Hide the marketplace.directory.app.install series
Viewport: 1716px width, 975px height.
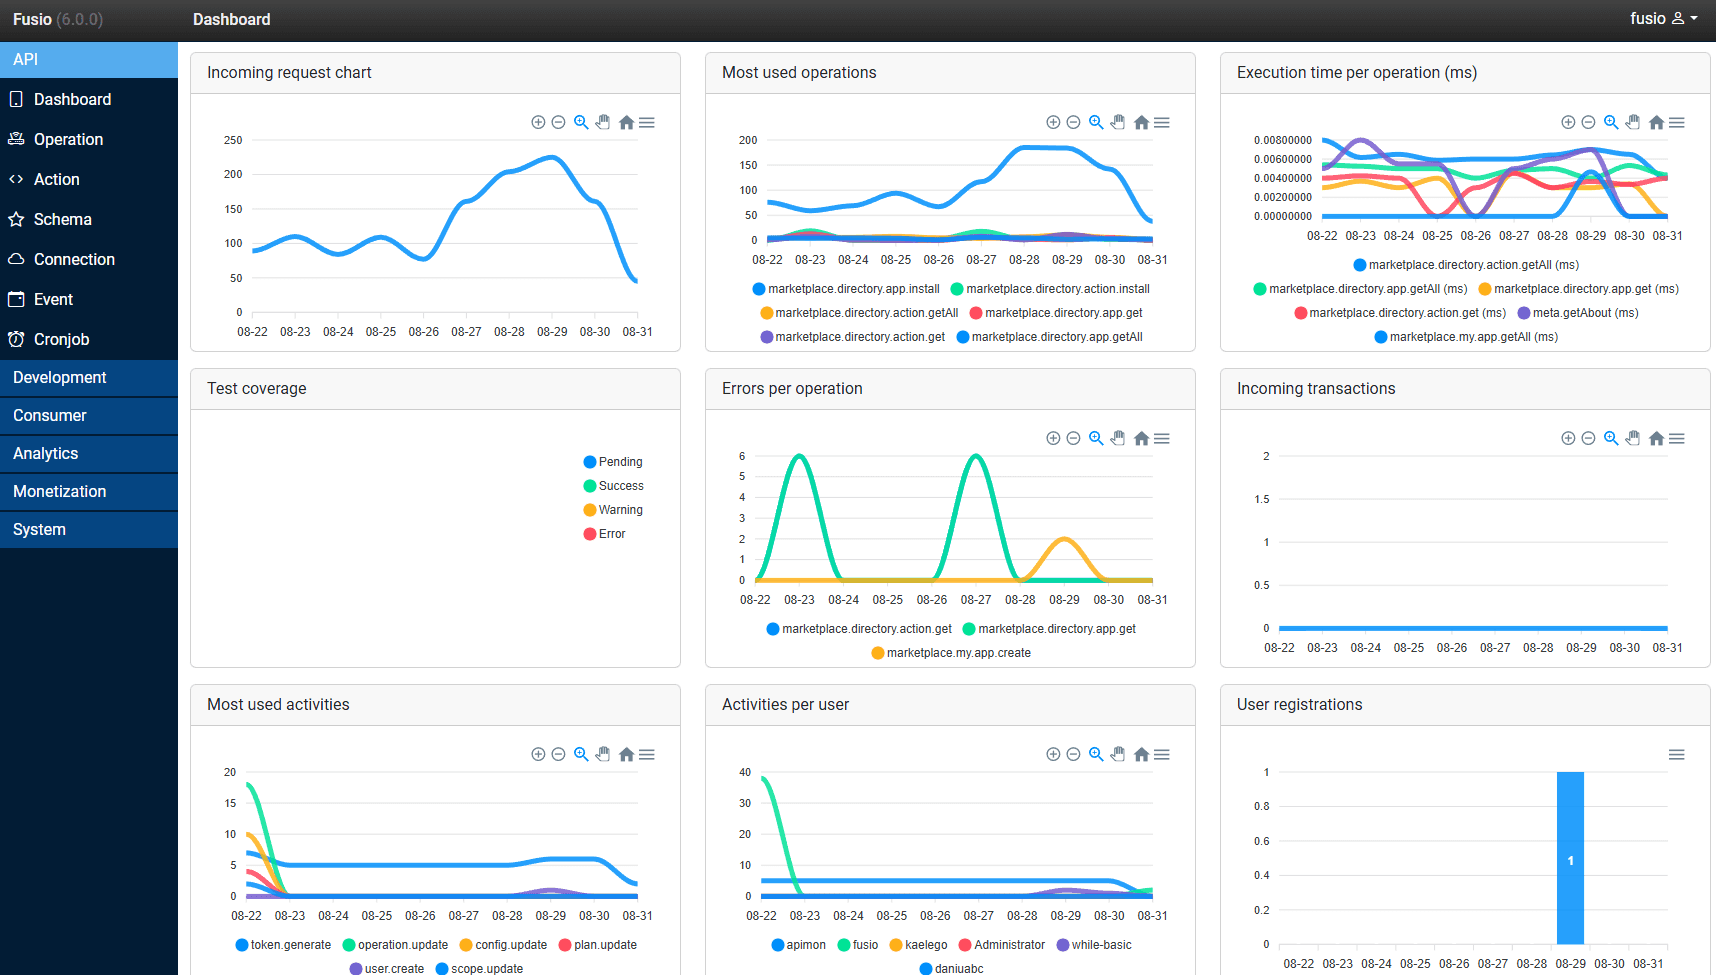click(x=846, y=289)
